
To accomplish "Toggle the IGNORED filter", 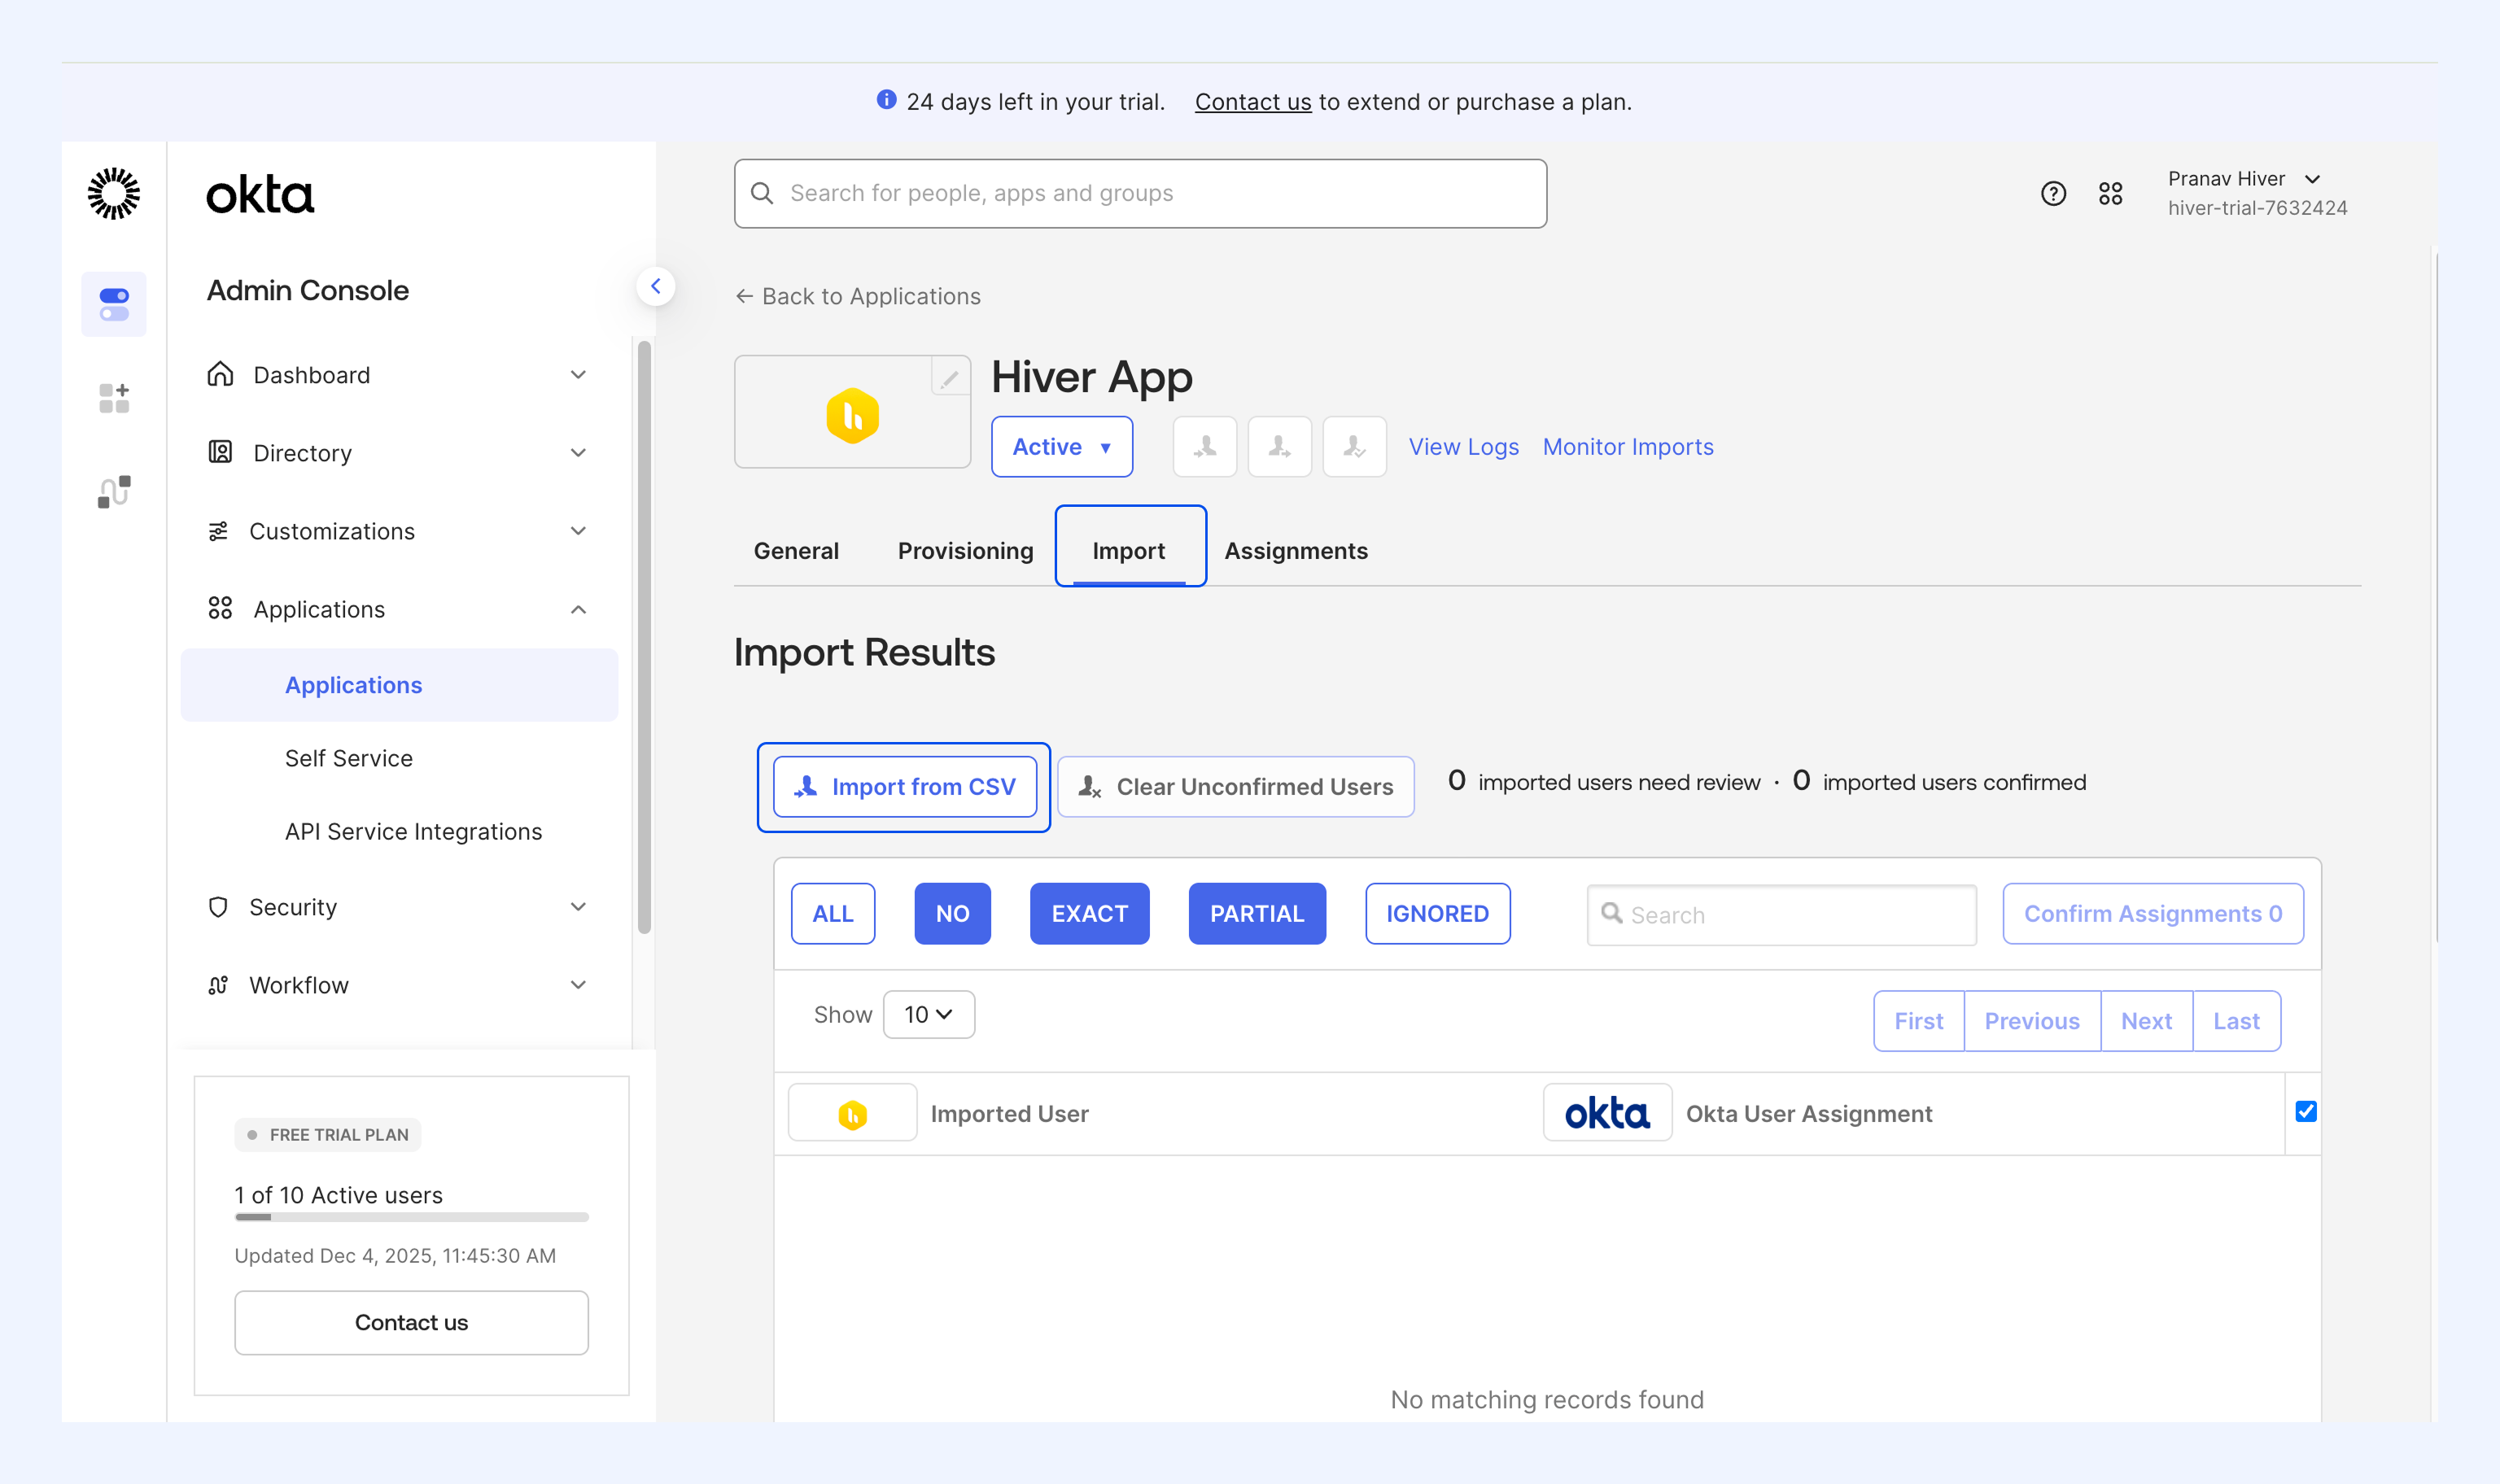I will click(x=1437, y=913).
